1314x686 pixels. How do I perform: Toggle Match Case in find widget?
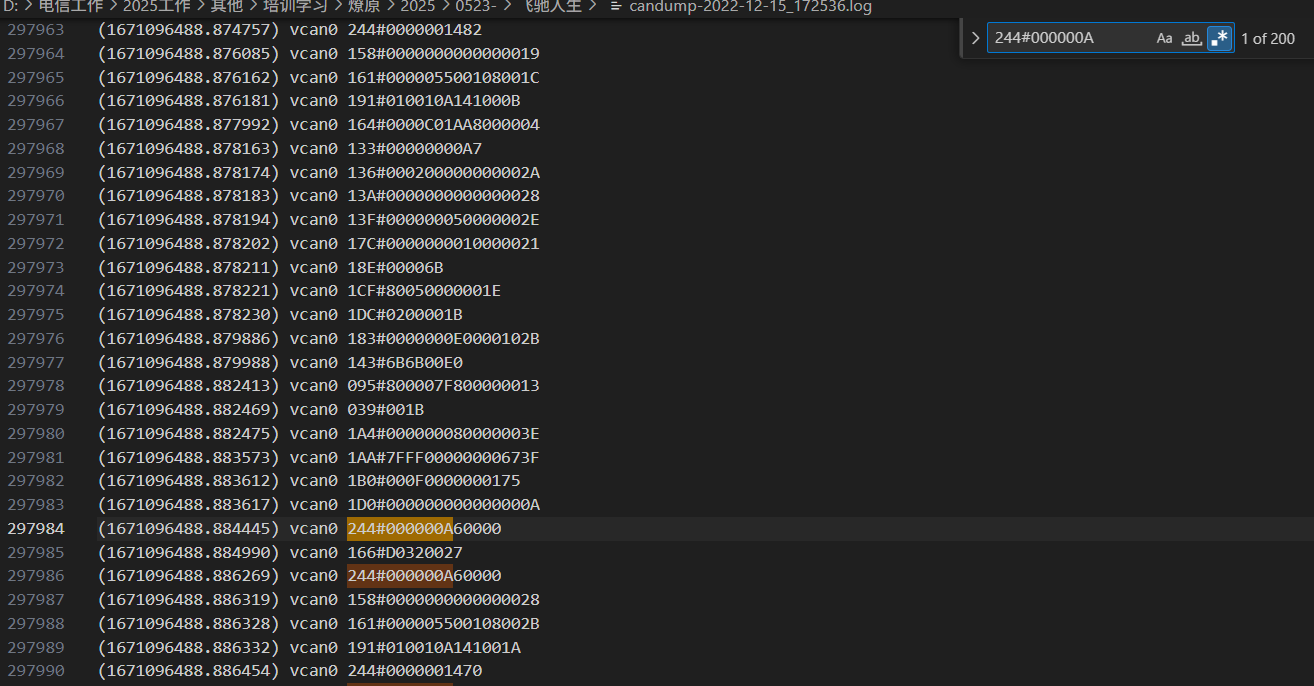coord(1164,39)
